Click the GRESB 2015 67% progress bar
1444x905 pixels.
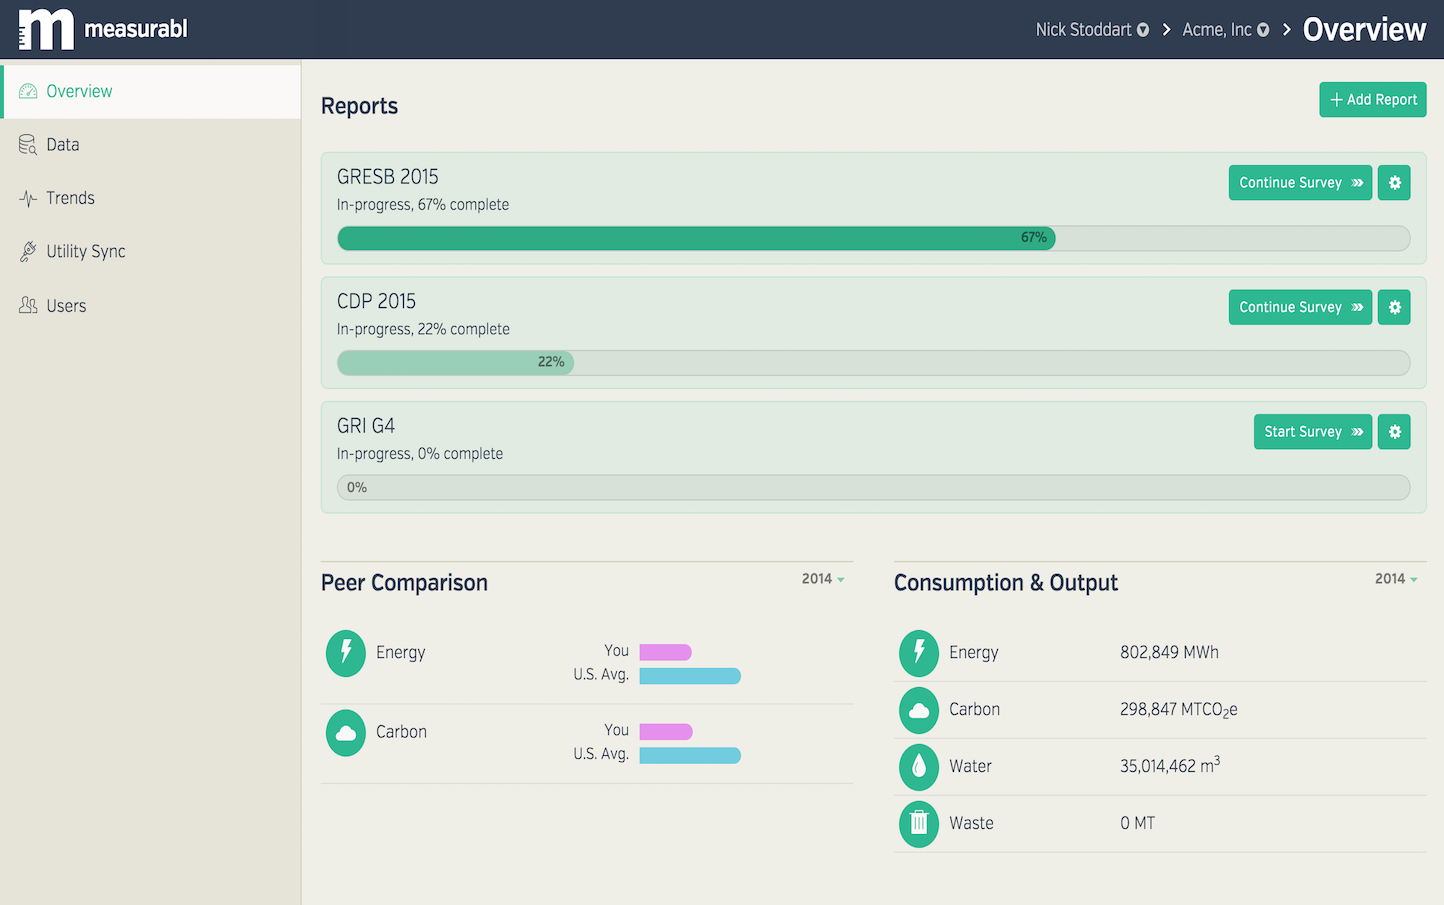(874, 238)
